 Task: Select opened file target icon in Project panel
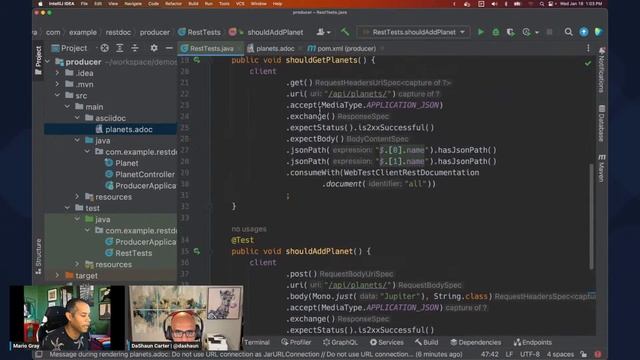pyautogui.click(x=104, y=48)
